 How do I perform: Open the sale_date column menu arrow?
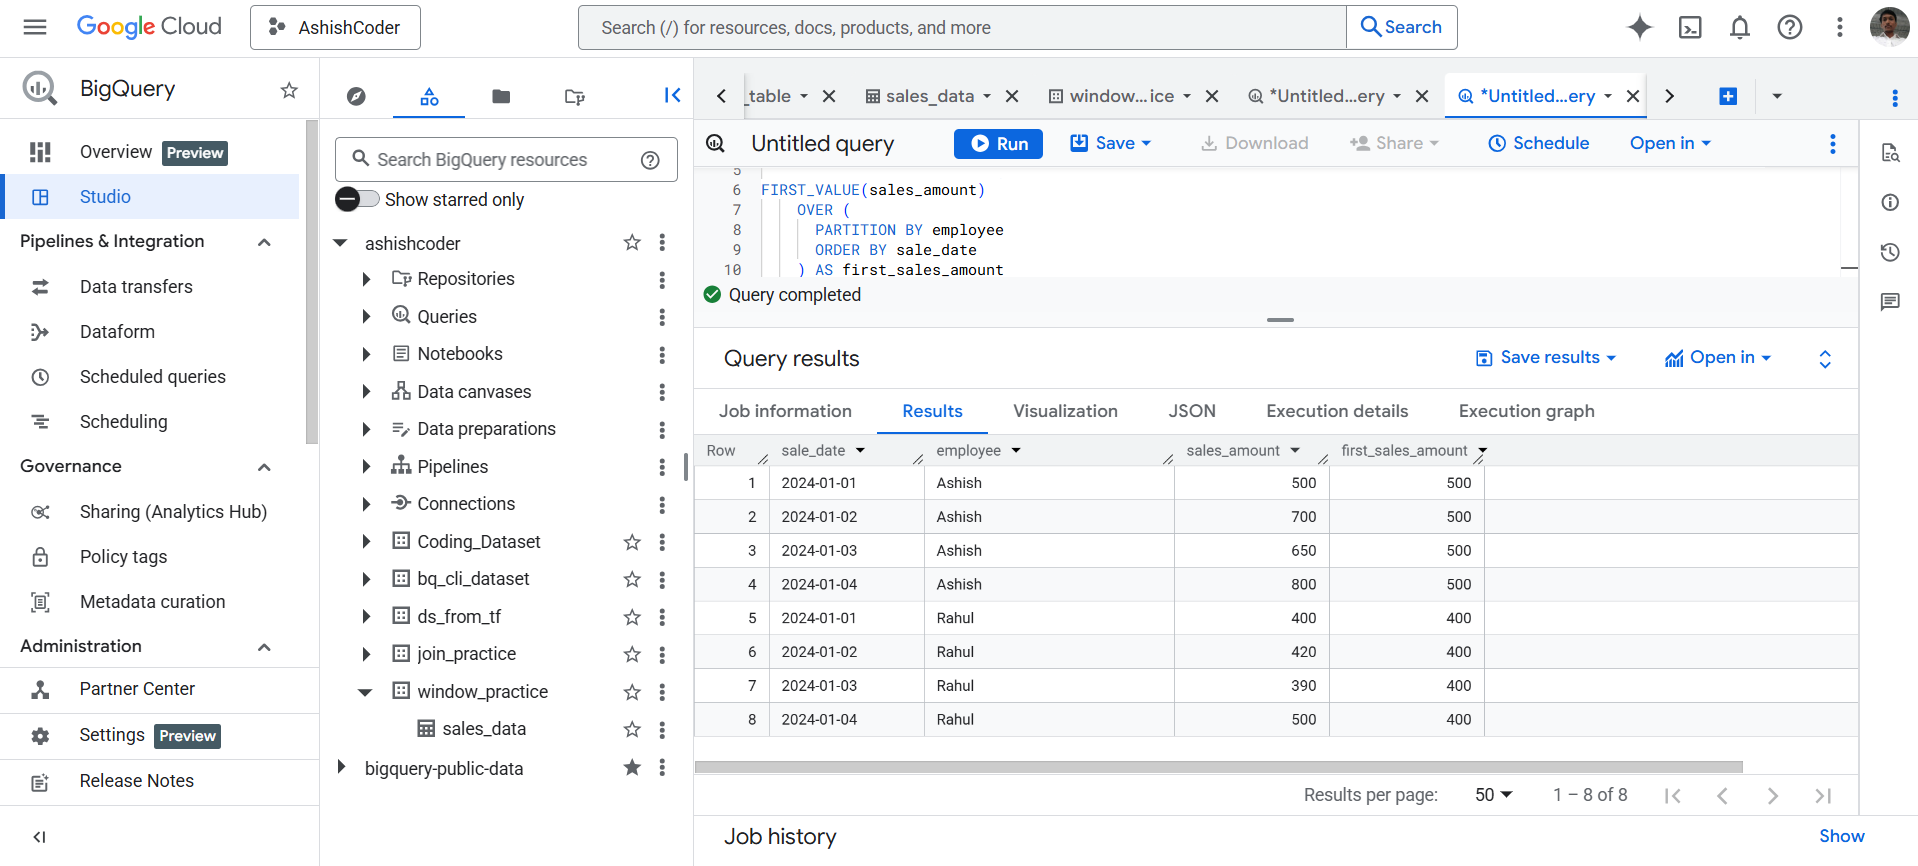tap(860, 451)
